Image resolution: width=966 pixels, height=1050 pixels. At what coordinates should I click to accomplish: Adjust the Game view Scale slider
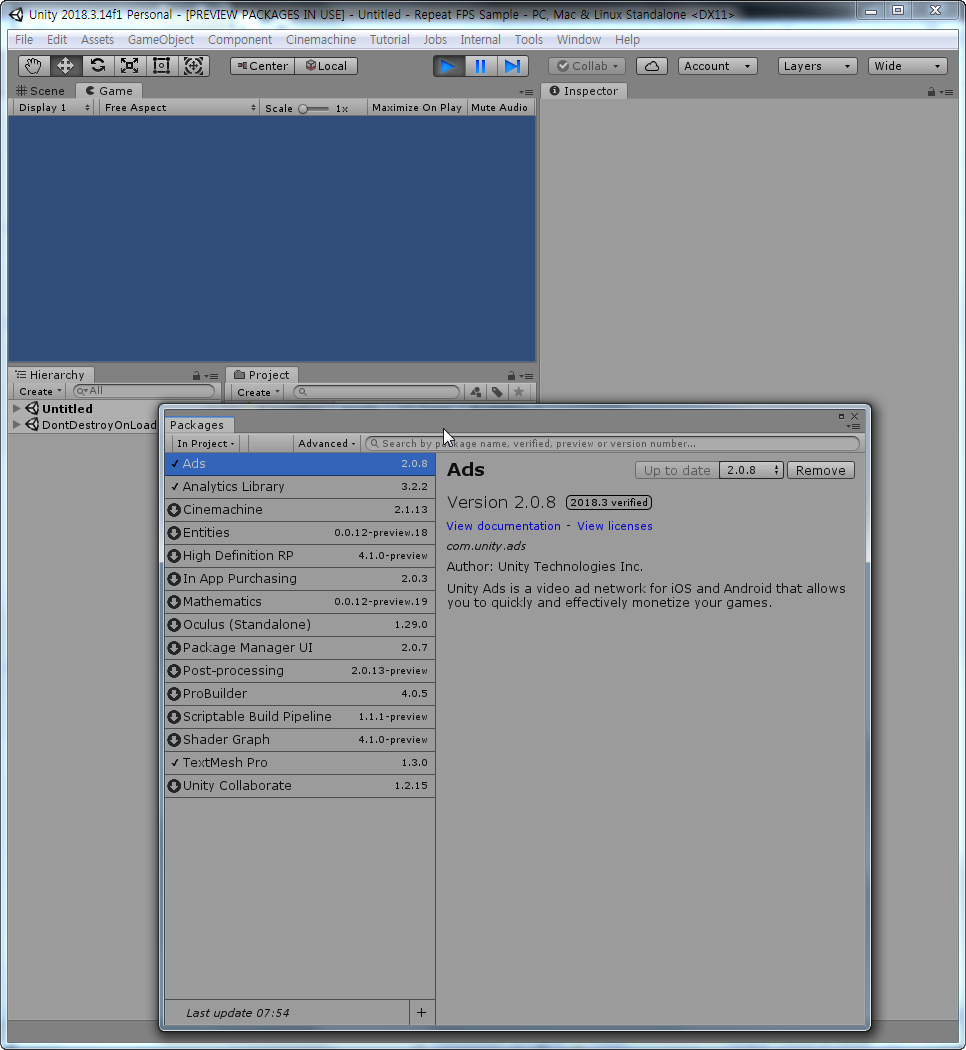(313, 108)
